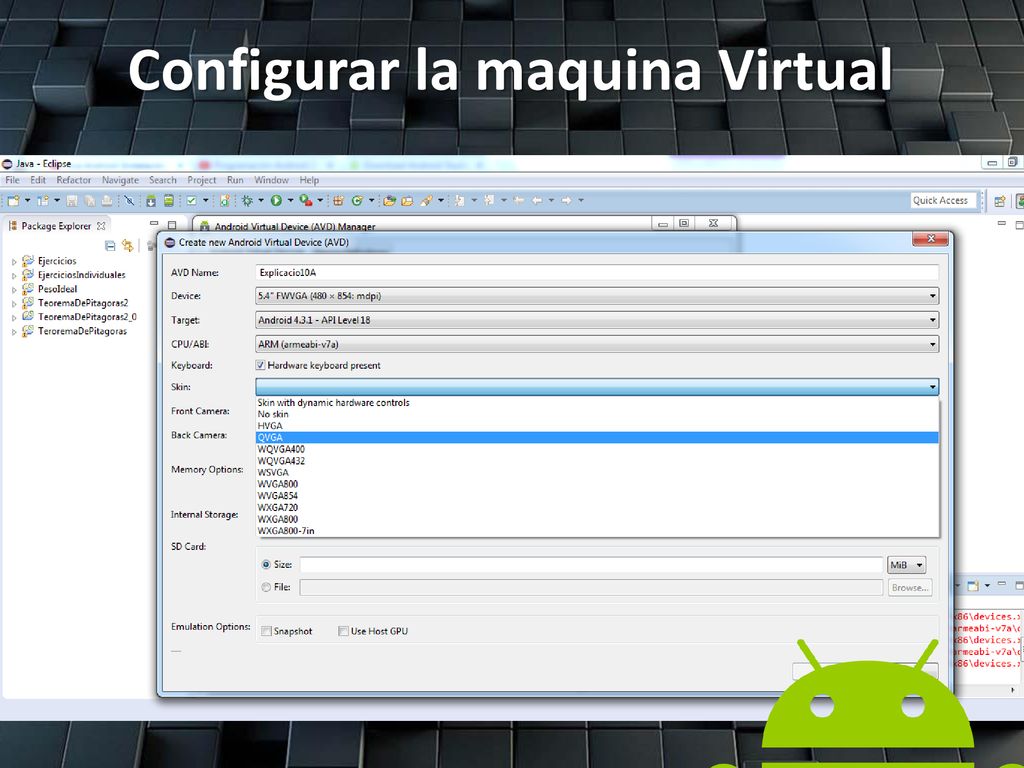Select the SD Card Size radio button

point(266,564)
